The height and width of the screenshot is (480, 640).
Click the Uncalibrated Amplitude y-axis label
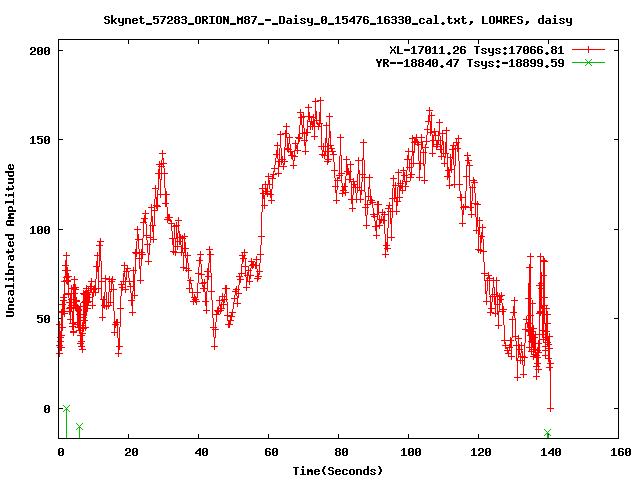pos(10,240)
